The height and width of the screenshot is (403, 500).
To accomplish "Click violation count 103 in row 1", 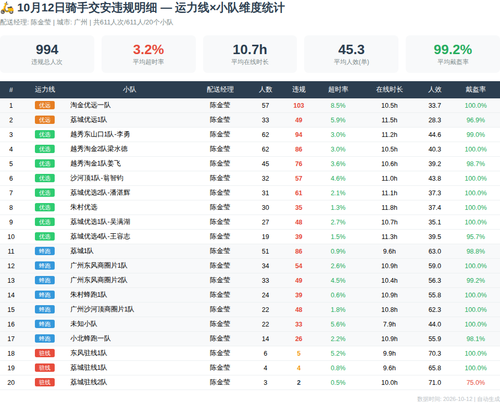I will 299,106.
